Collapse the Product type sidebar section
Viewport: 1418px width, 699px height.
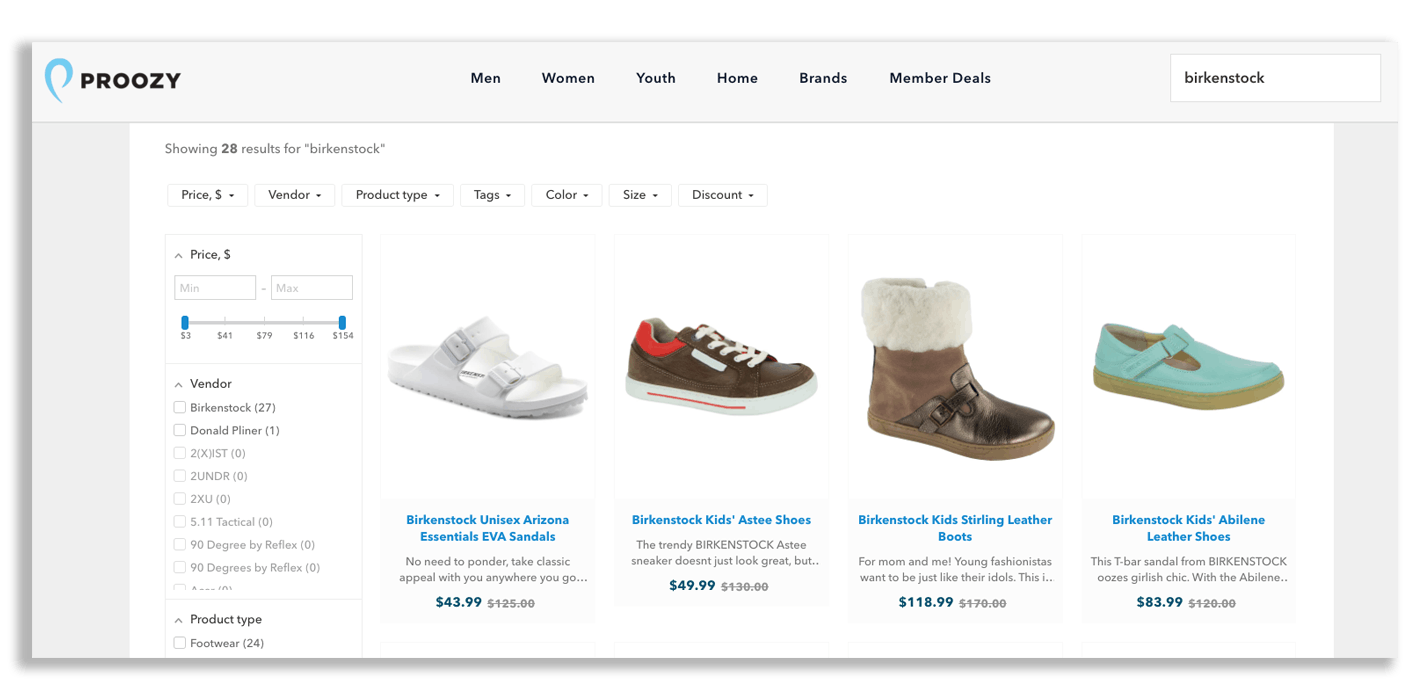[x=179, y=619]
